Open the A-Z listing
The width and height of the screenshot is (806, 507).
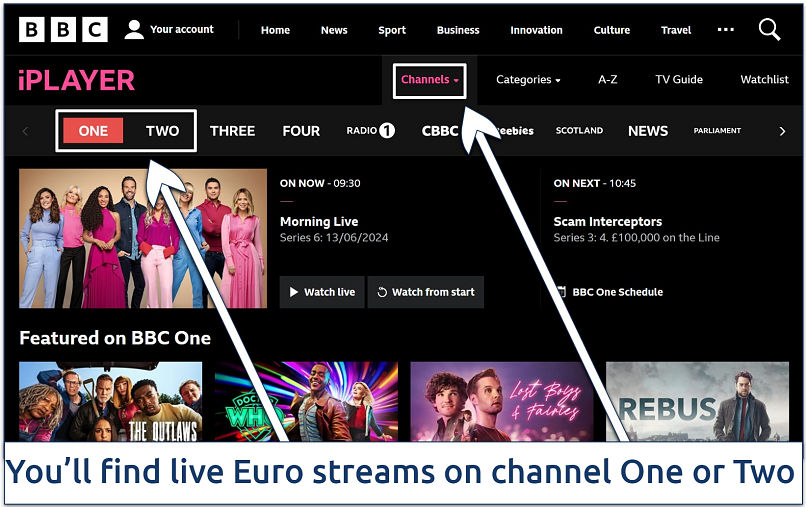point(608,80)
